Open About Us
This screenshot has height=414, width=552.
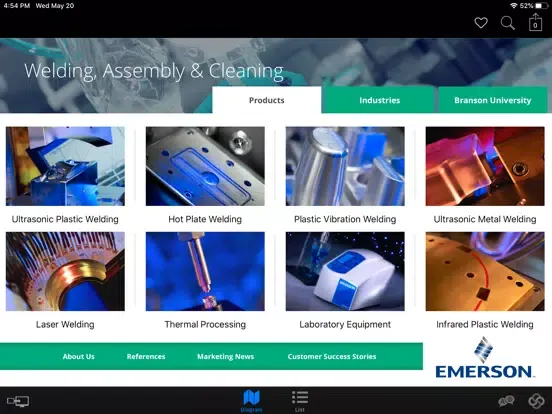point(79,356)
